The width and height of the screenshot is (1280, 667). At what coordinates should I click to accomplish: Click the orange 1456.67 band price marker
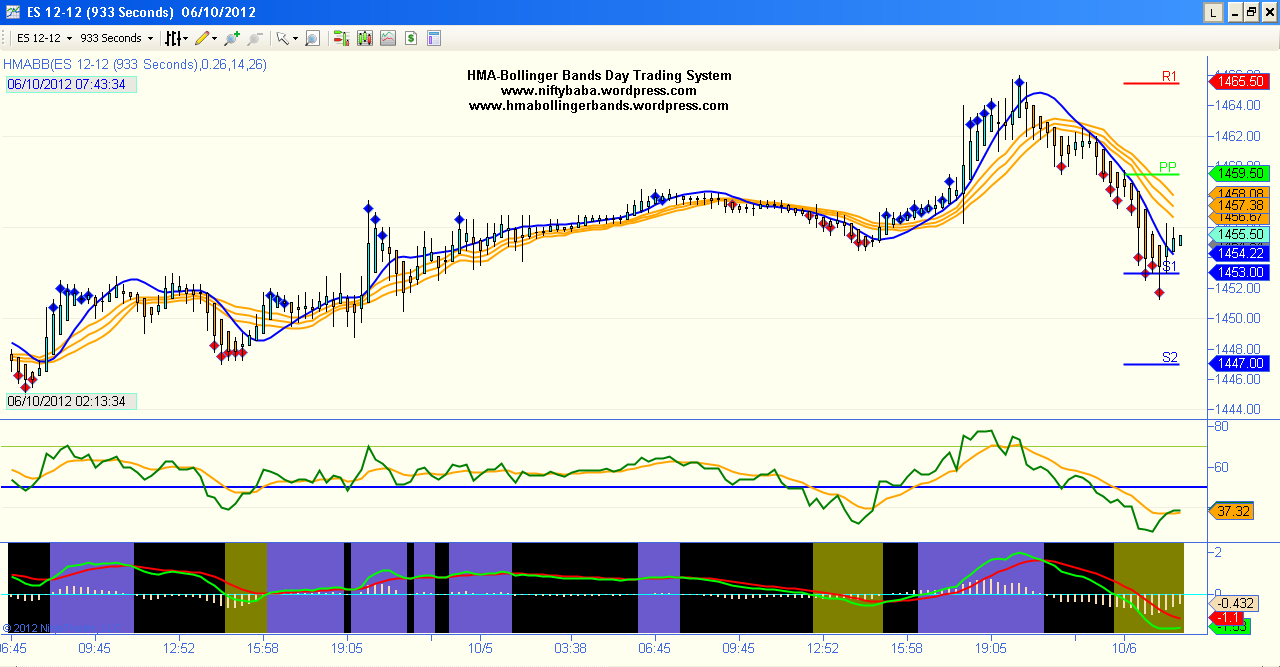1240,217
